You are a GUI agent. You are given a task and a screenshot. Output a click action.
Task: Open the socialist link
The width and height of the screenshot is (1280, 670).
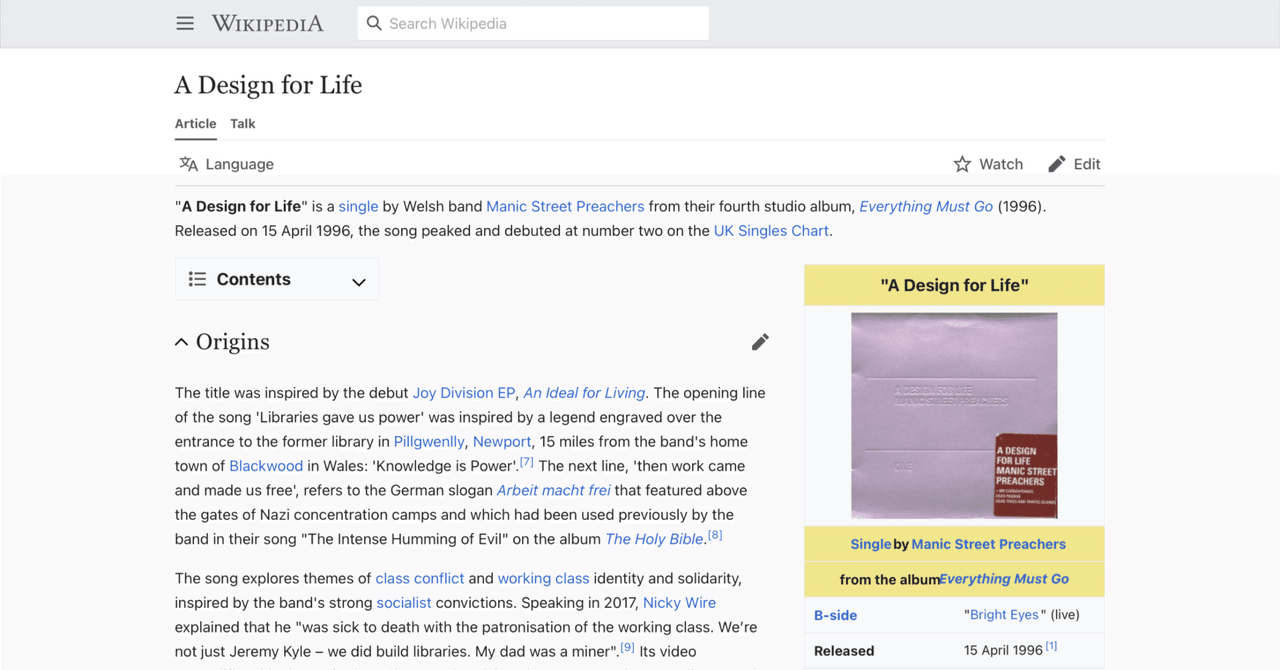404,603
